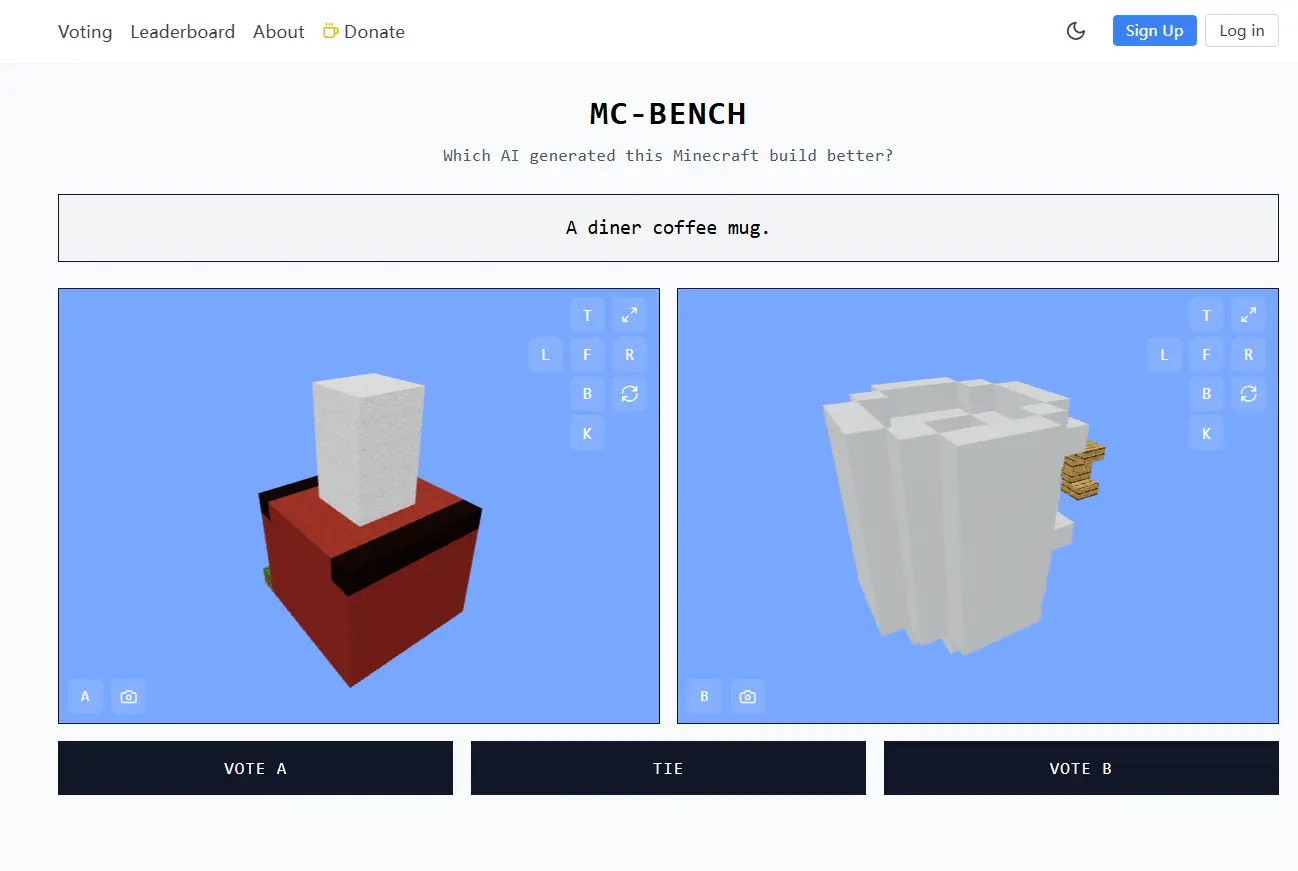1298x871 pixels.
Task: Toggle dark mode with the moon icon
Action: [x=1076, y=31]
